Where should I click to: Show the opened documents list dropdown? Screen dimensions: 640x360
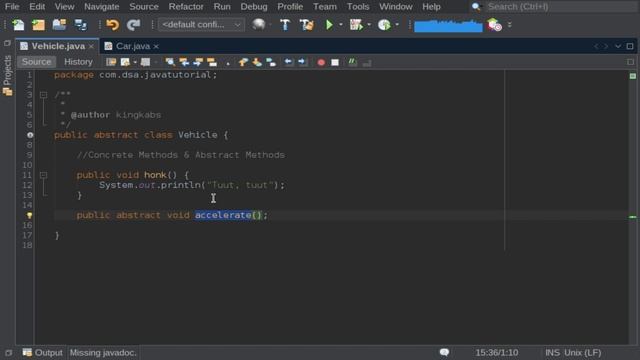(x=618, y=46)
